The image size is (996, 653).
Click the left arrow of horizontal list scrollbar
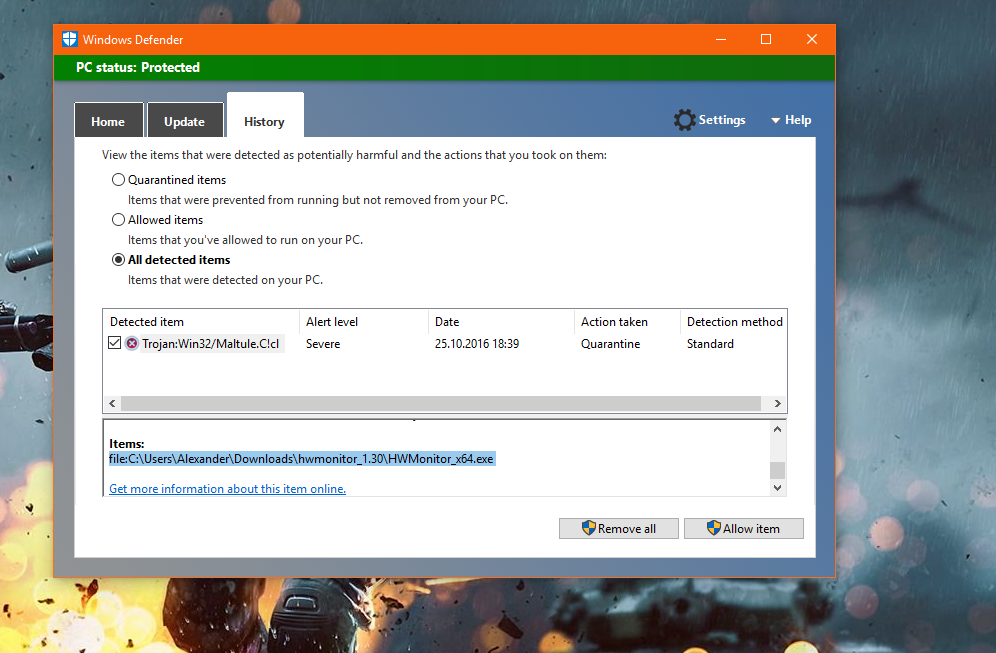click(x=112, y=404)
